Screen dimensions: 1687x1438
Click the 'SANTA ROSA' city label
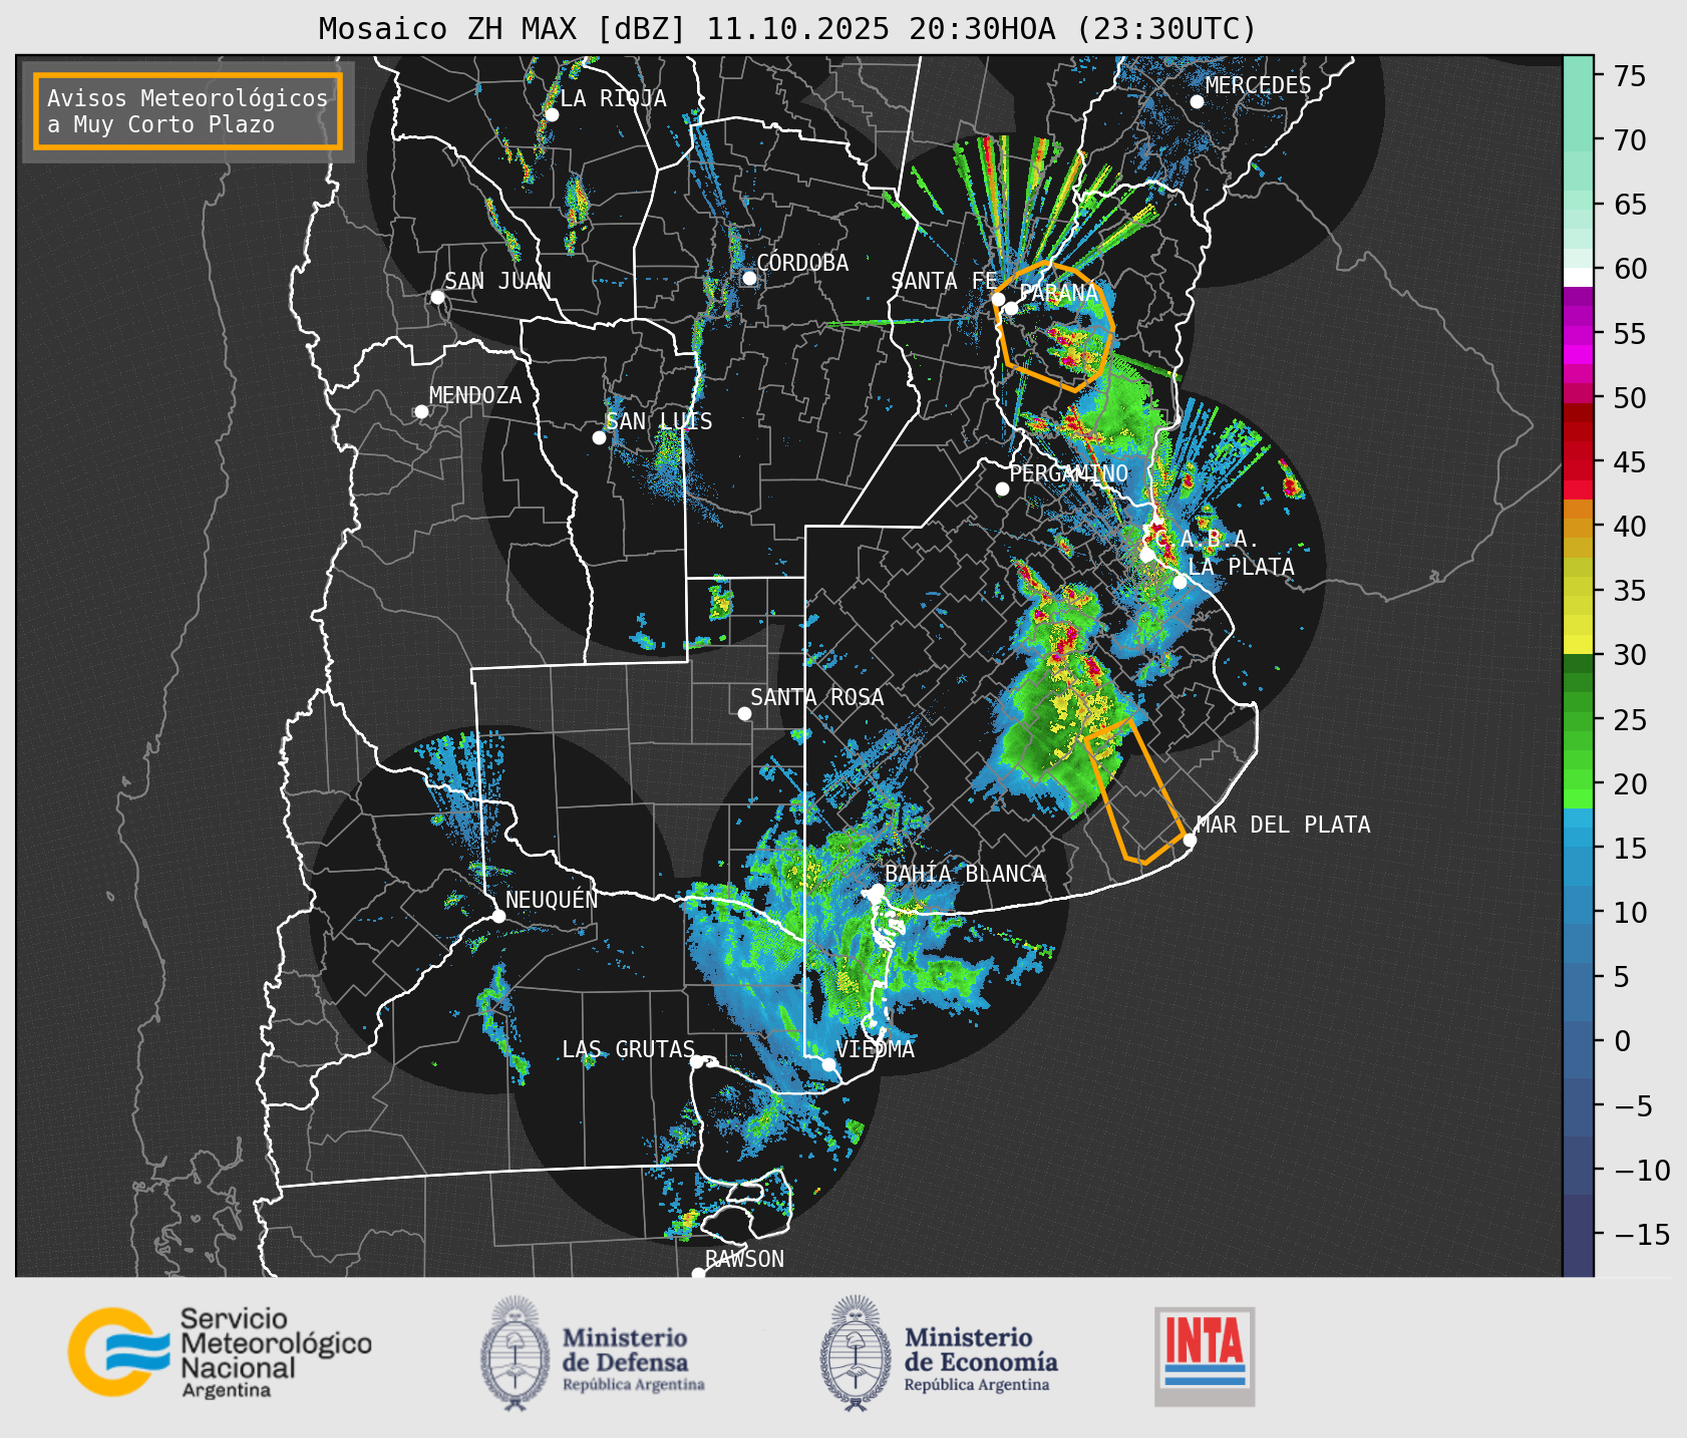817,697
